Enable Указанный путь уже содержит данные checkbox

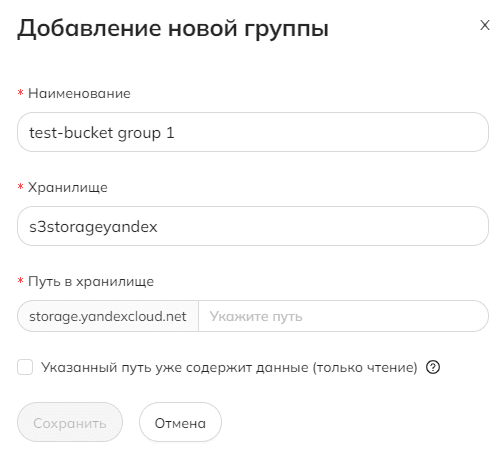25,367
